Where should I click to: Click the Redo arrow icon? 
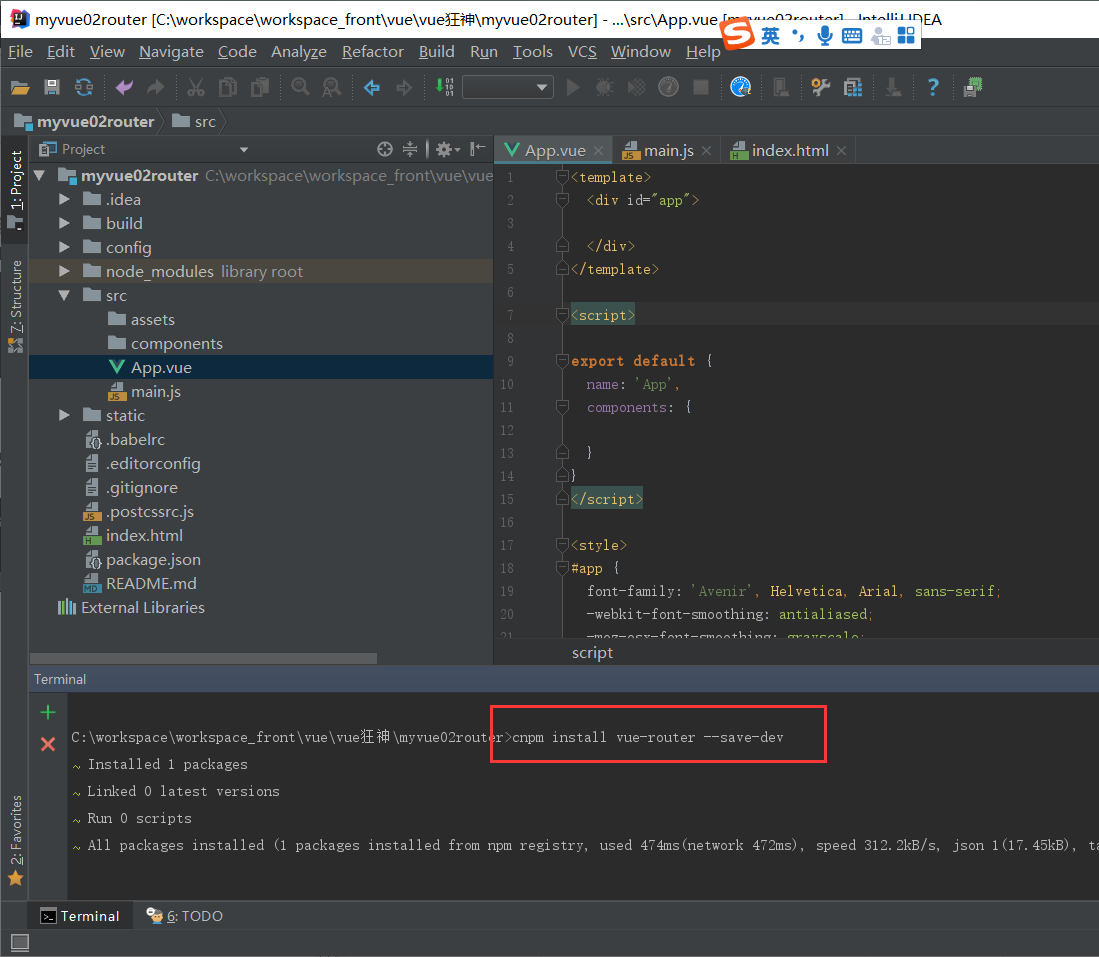(x=156, y=88)
